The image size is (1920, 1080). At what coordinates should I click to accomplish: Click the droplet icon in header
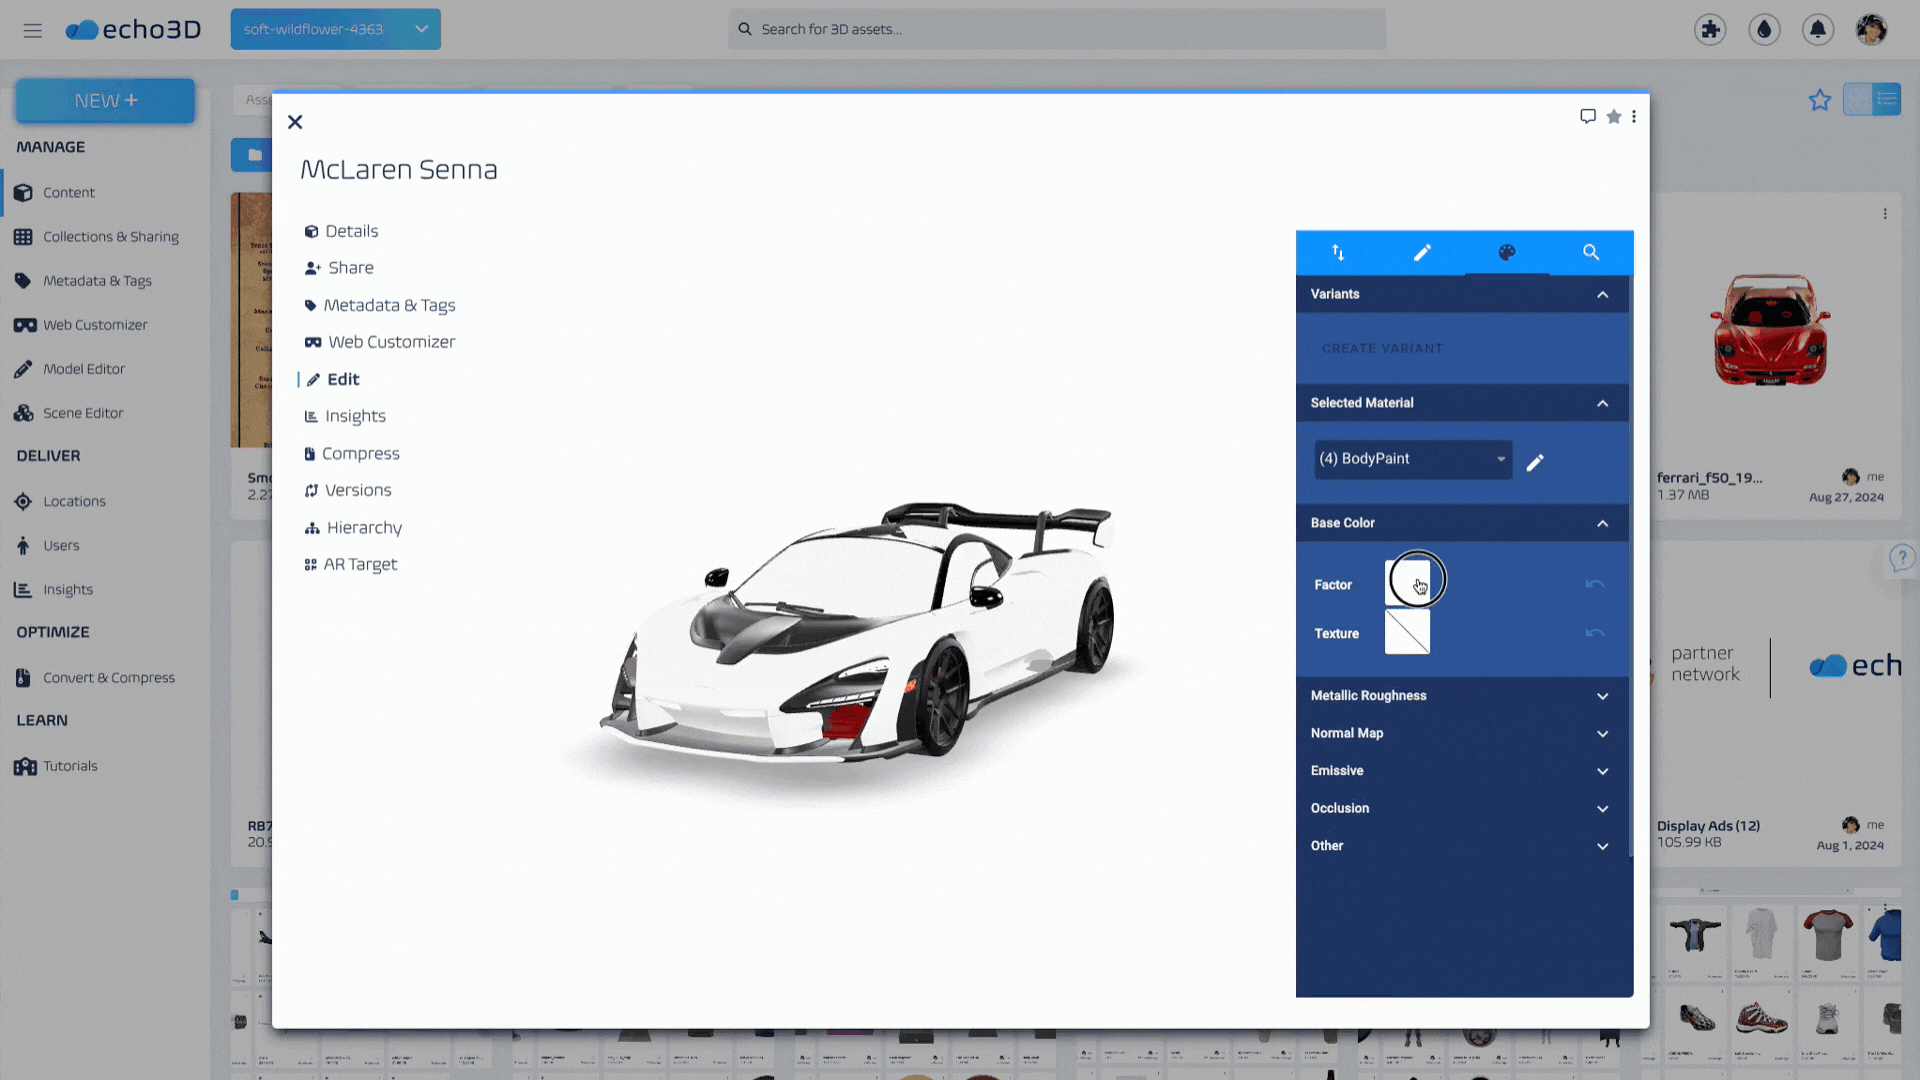point(1764,29)
